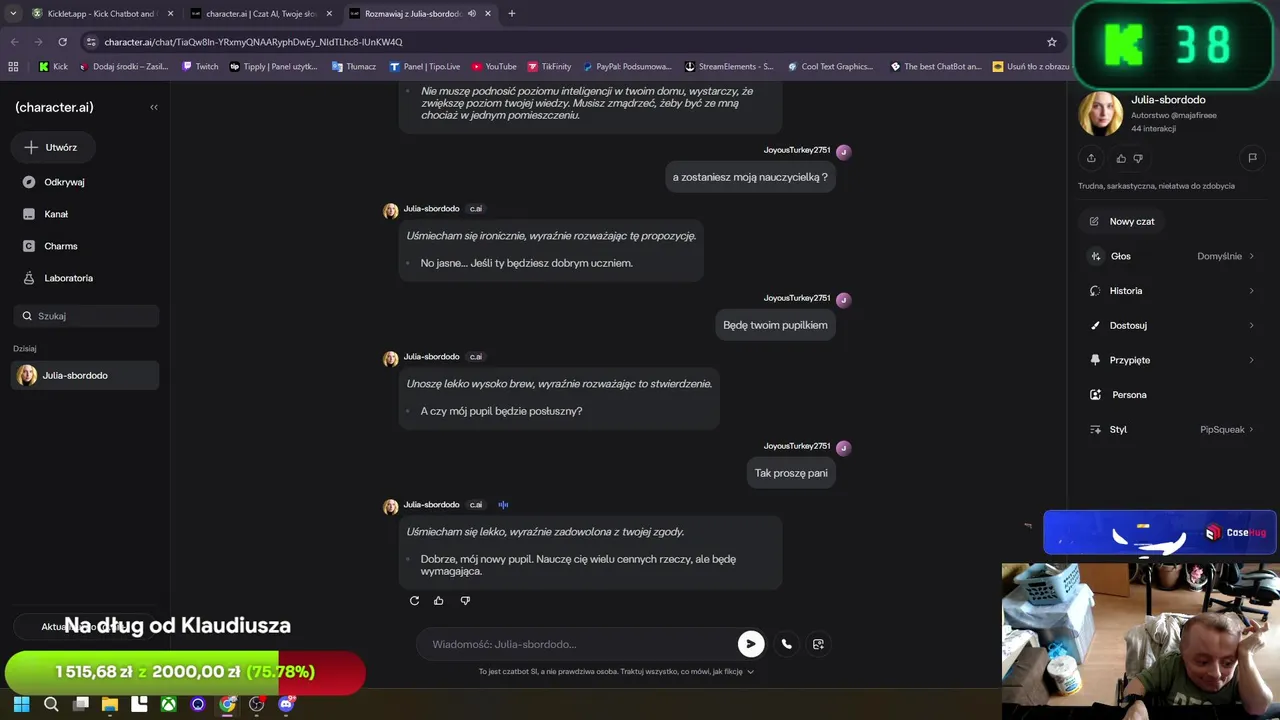Open Odkrywaj in the sidebar
The height and width of the screenshot is (720, 1280).
point(64,182)
